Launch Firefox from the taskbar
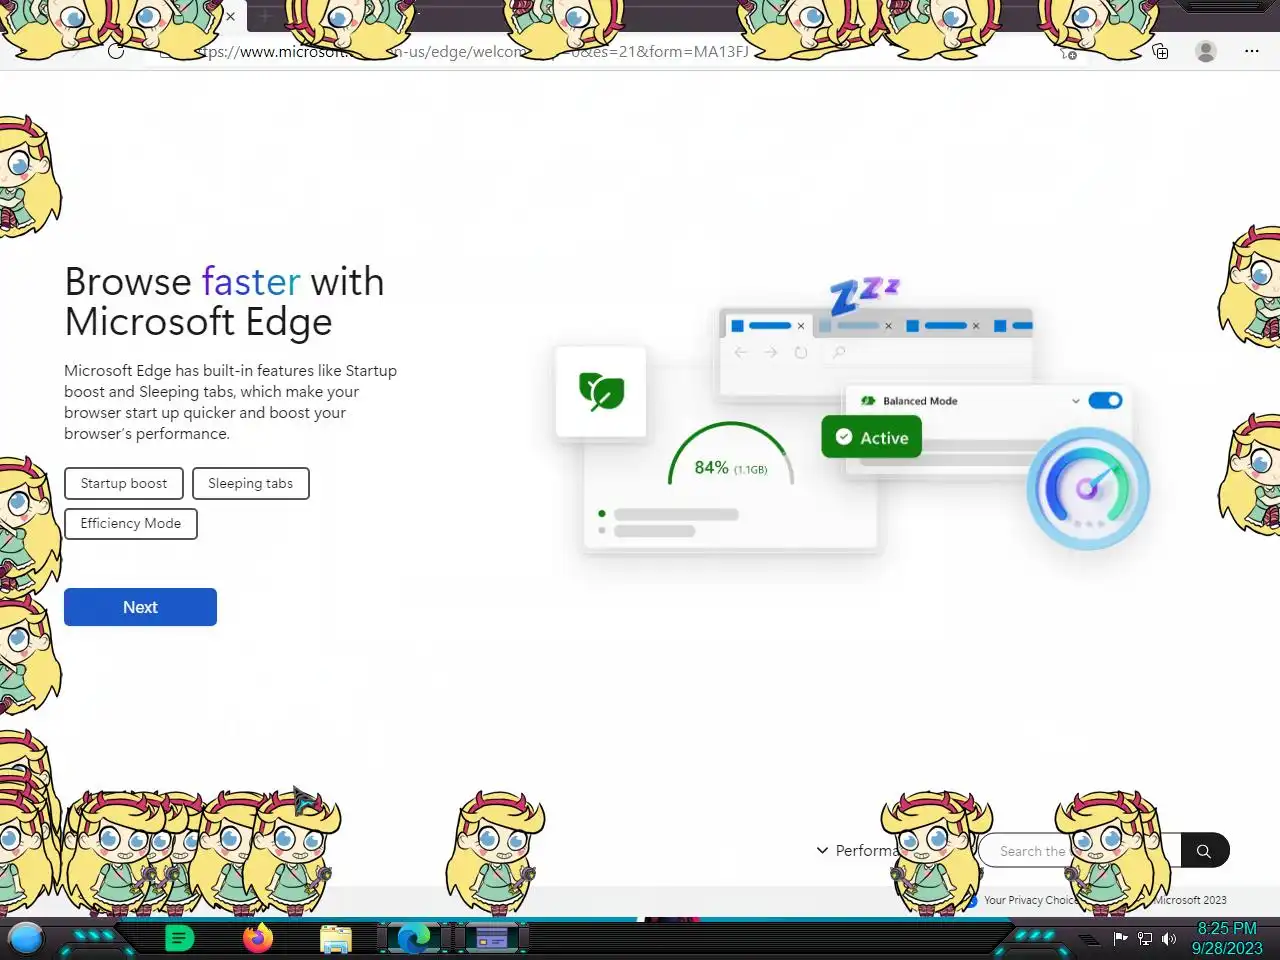The image size is (1280, 960). pos(258,938)
